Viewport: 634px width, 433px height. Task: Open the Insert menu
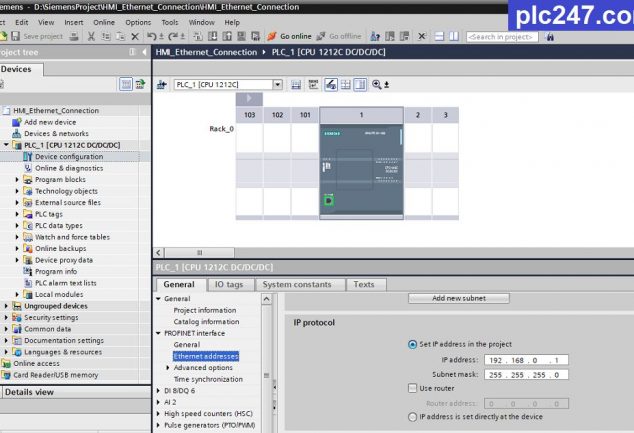(74, 22)
